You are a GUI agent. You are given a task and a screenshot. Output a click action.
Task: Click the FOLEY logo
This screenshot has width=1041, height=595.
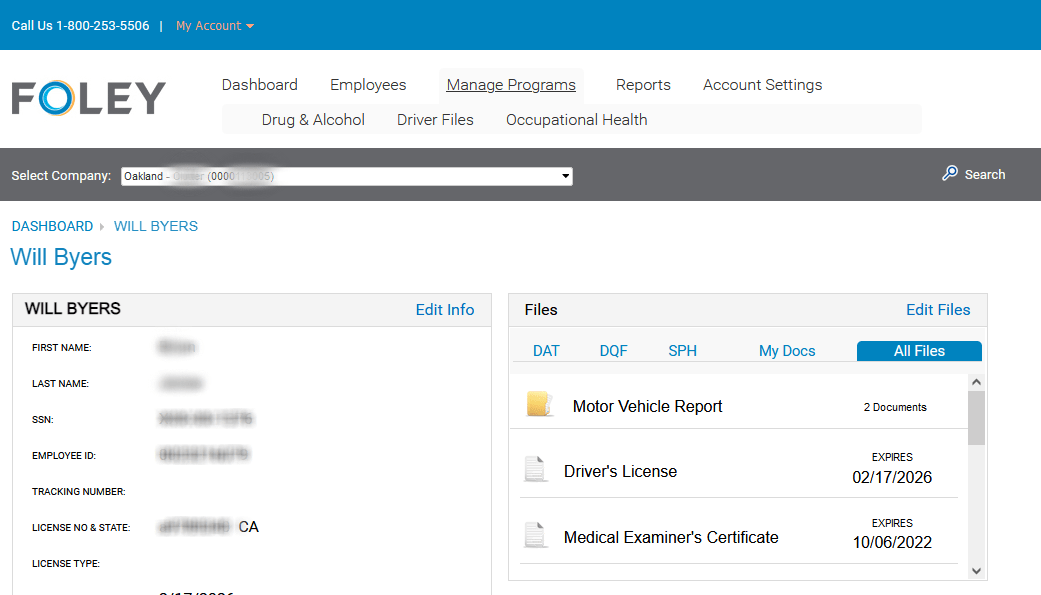point(88,97)
